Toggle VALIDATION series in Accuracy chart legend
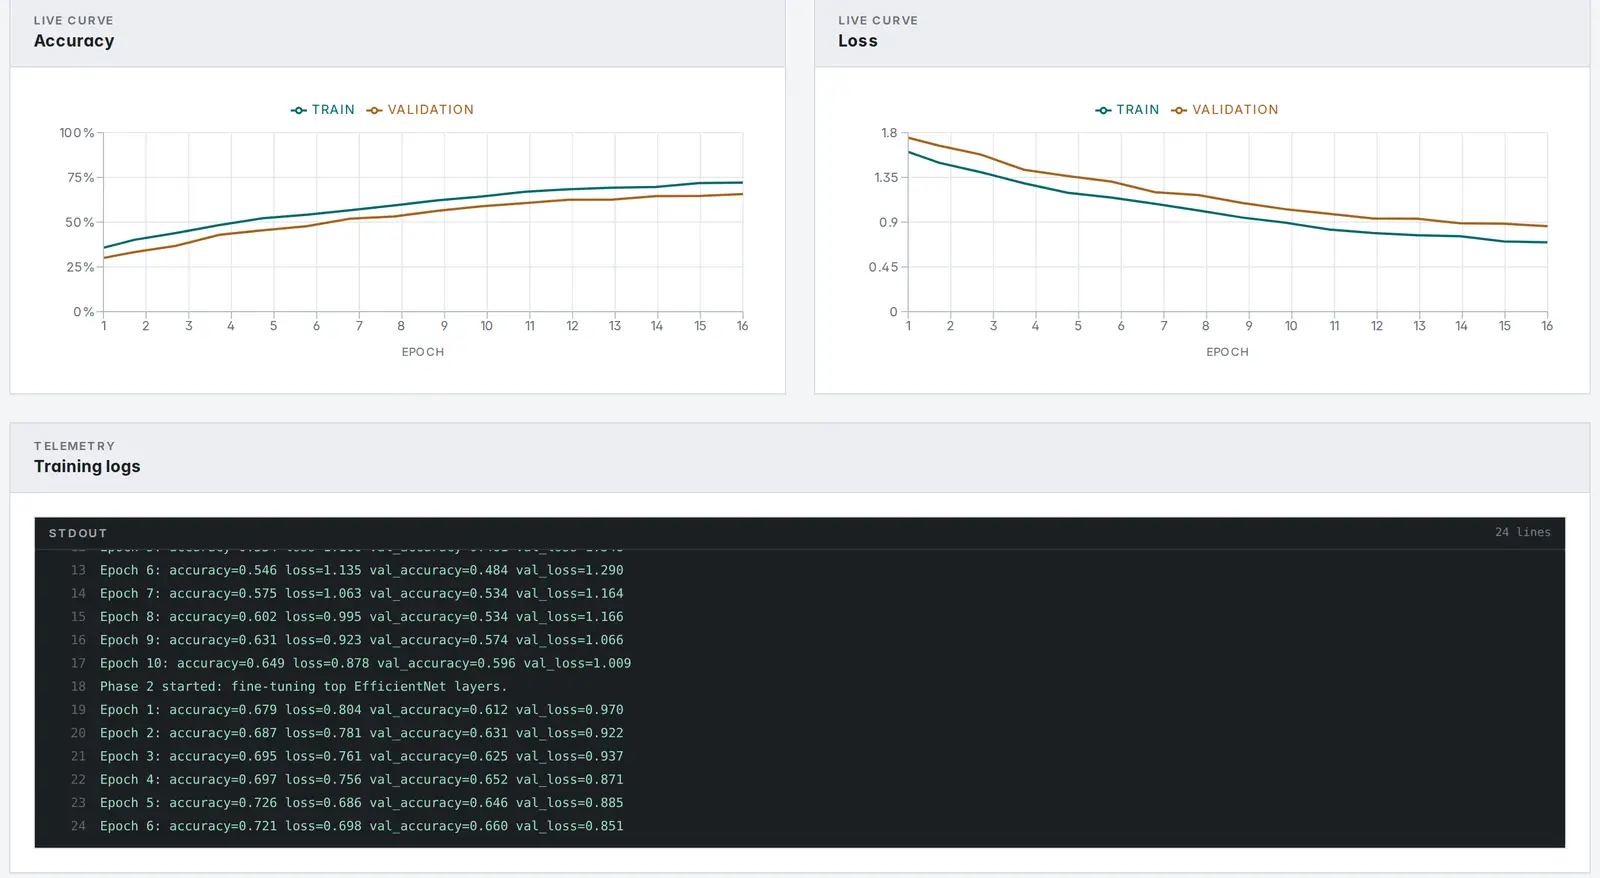 (420, 110)
